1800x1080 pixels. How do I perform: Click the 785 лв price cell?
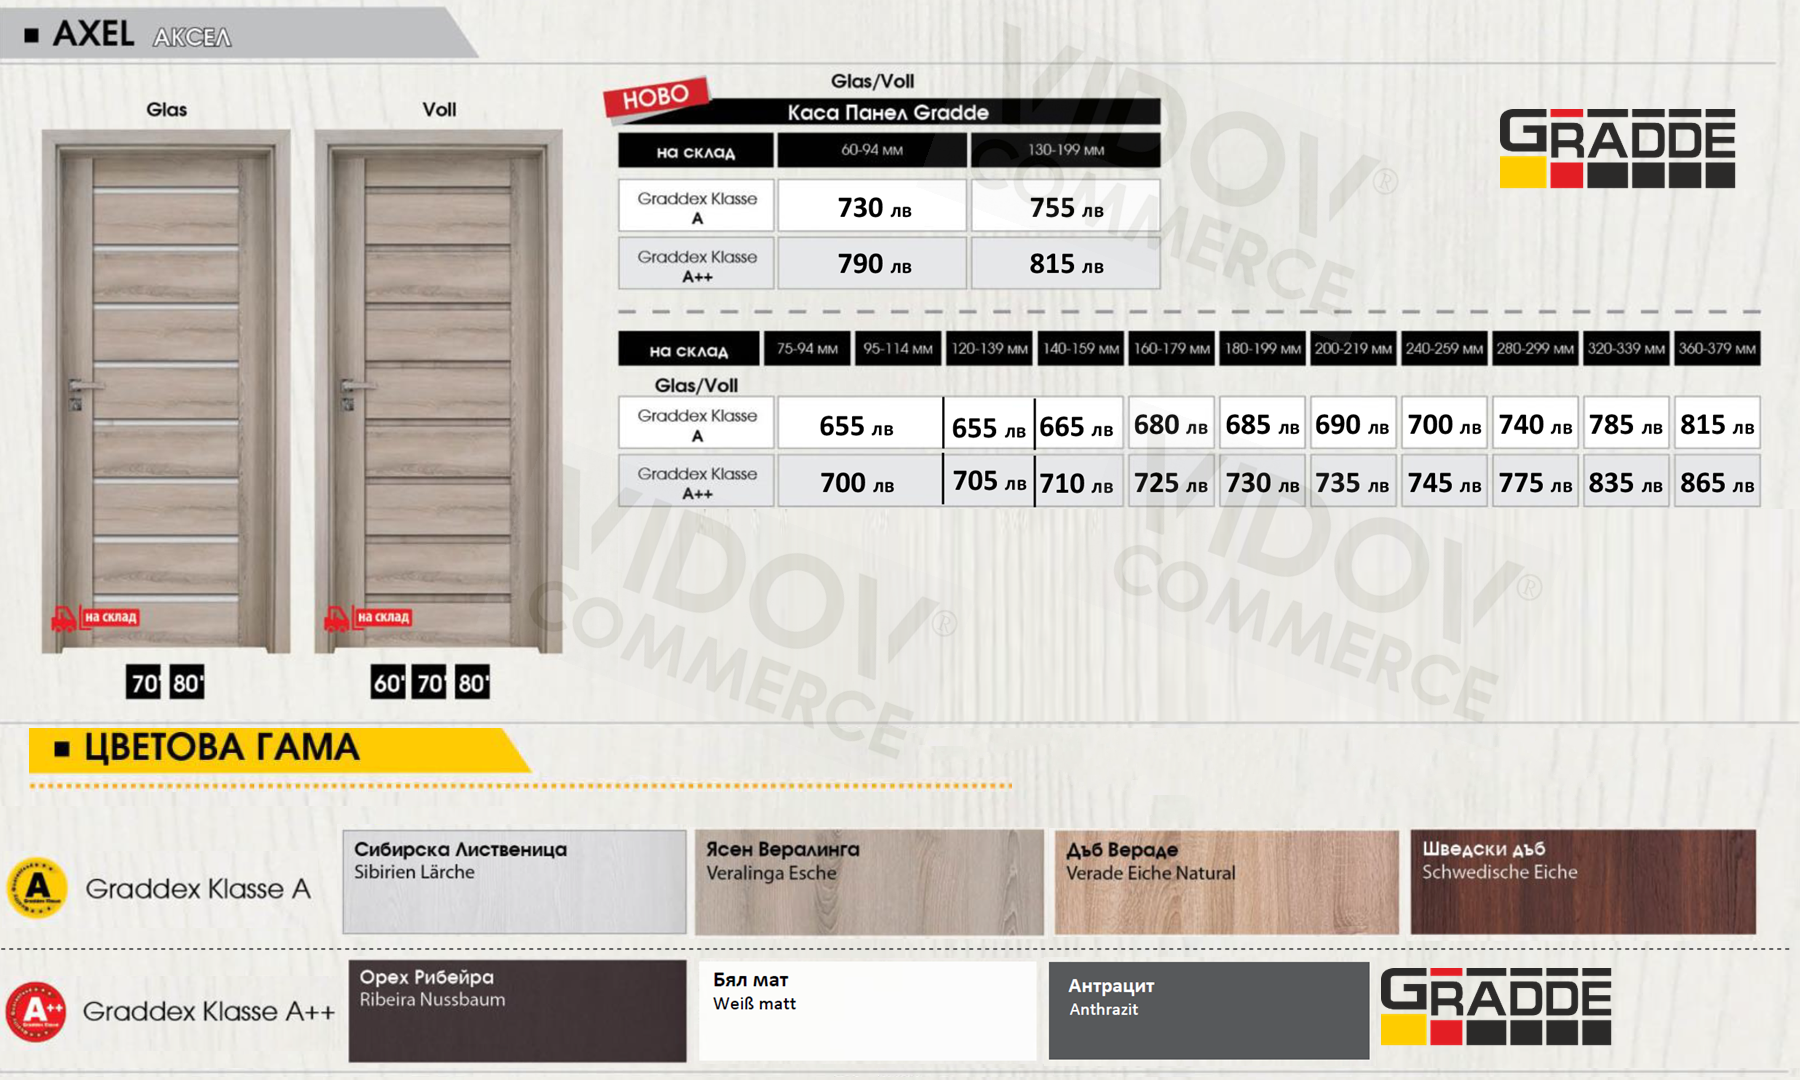coord(1626,424)
